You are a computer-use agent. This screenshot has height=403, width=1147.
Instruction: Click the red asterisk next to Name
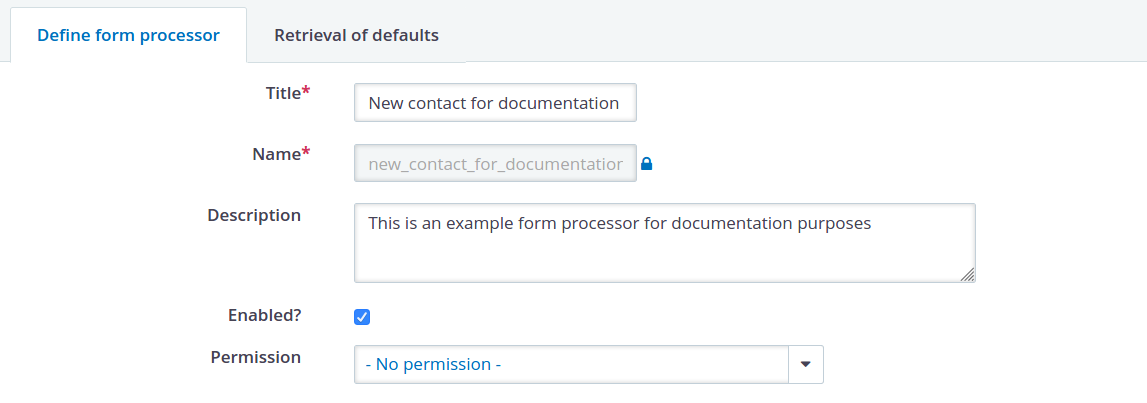coord(306,152)
